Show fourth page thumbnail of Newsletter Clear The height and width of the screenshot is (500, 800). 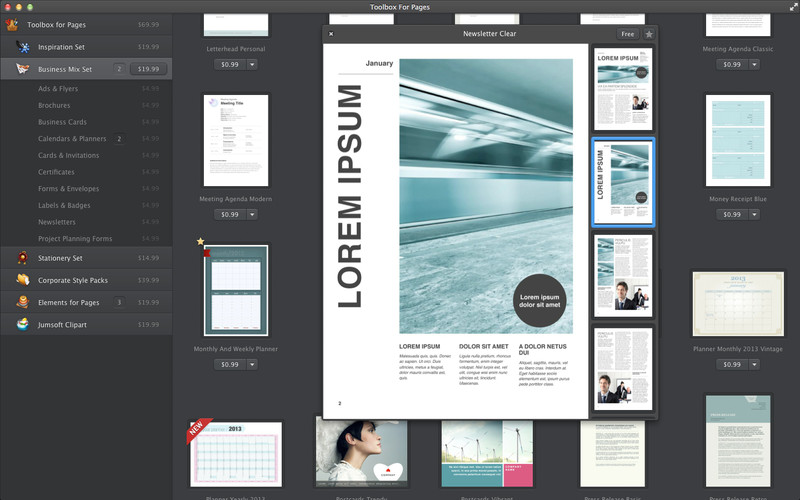point(623,369)
